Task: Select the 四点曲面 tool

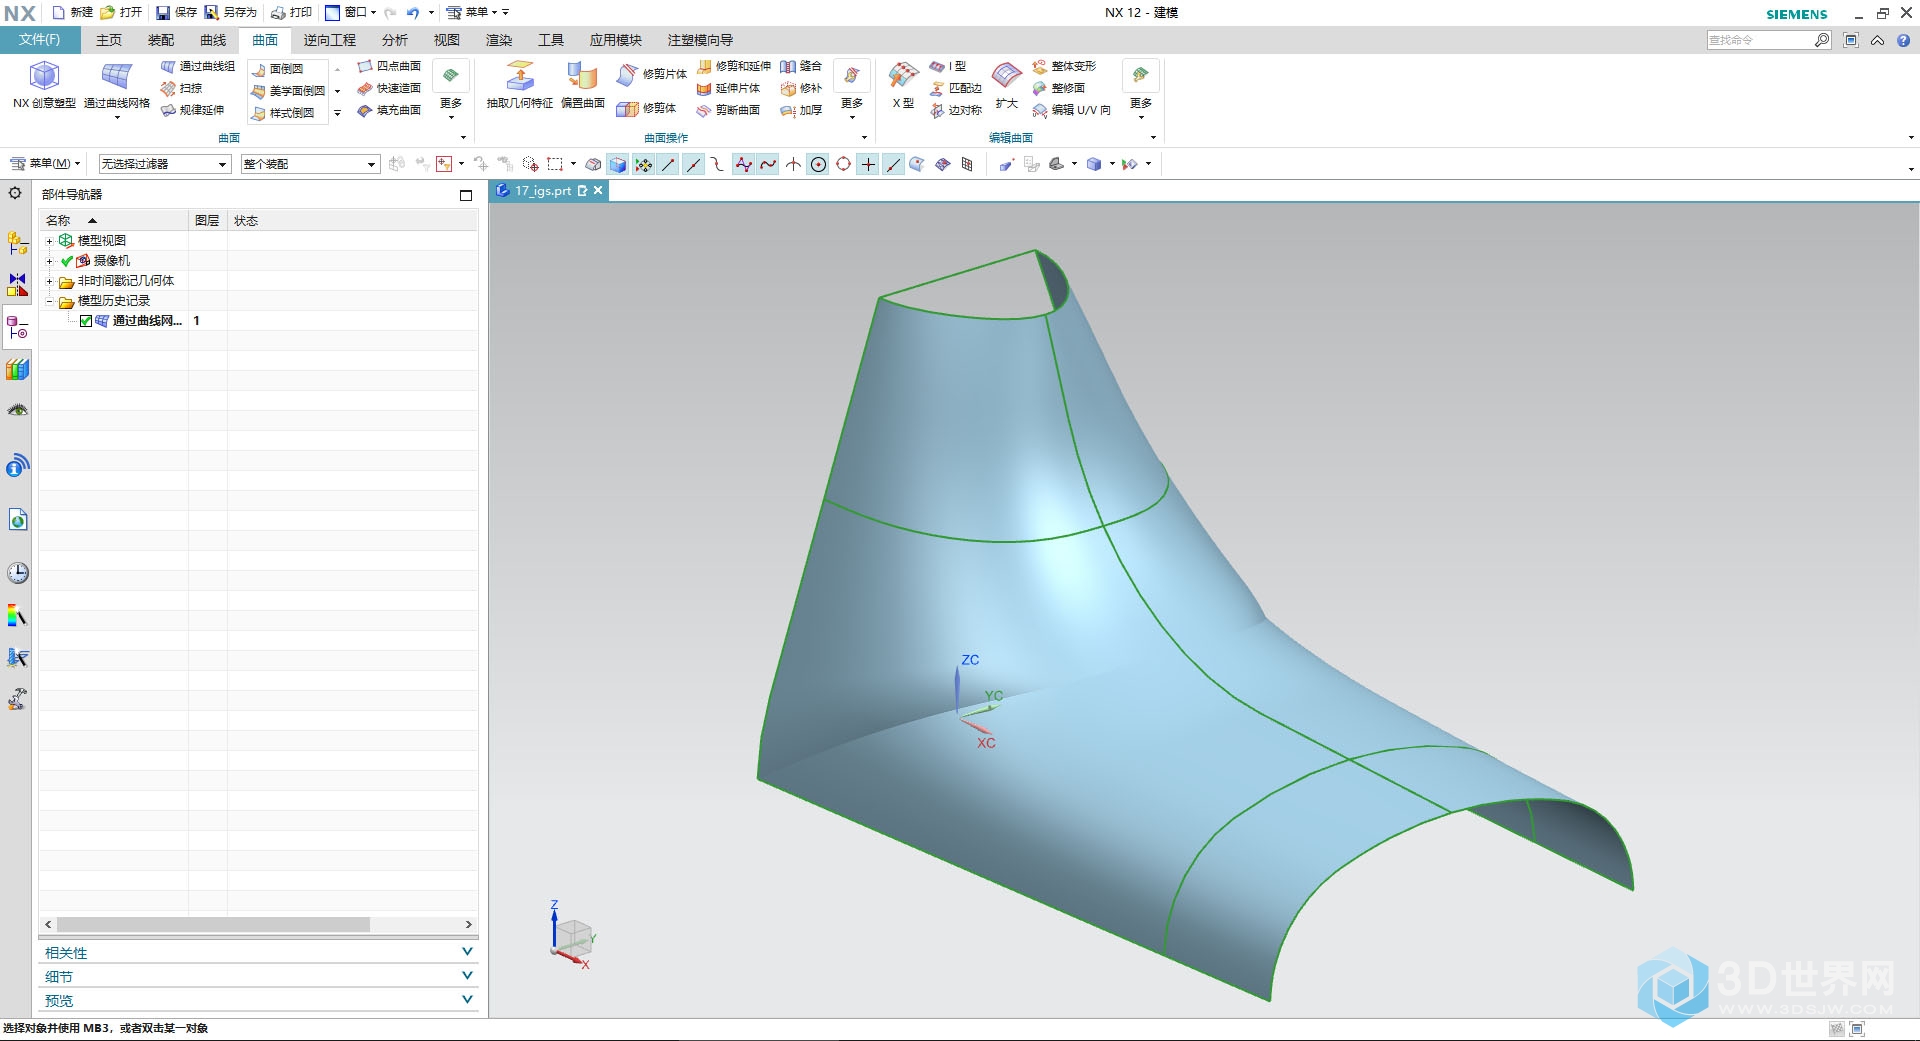Action: 389,66
